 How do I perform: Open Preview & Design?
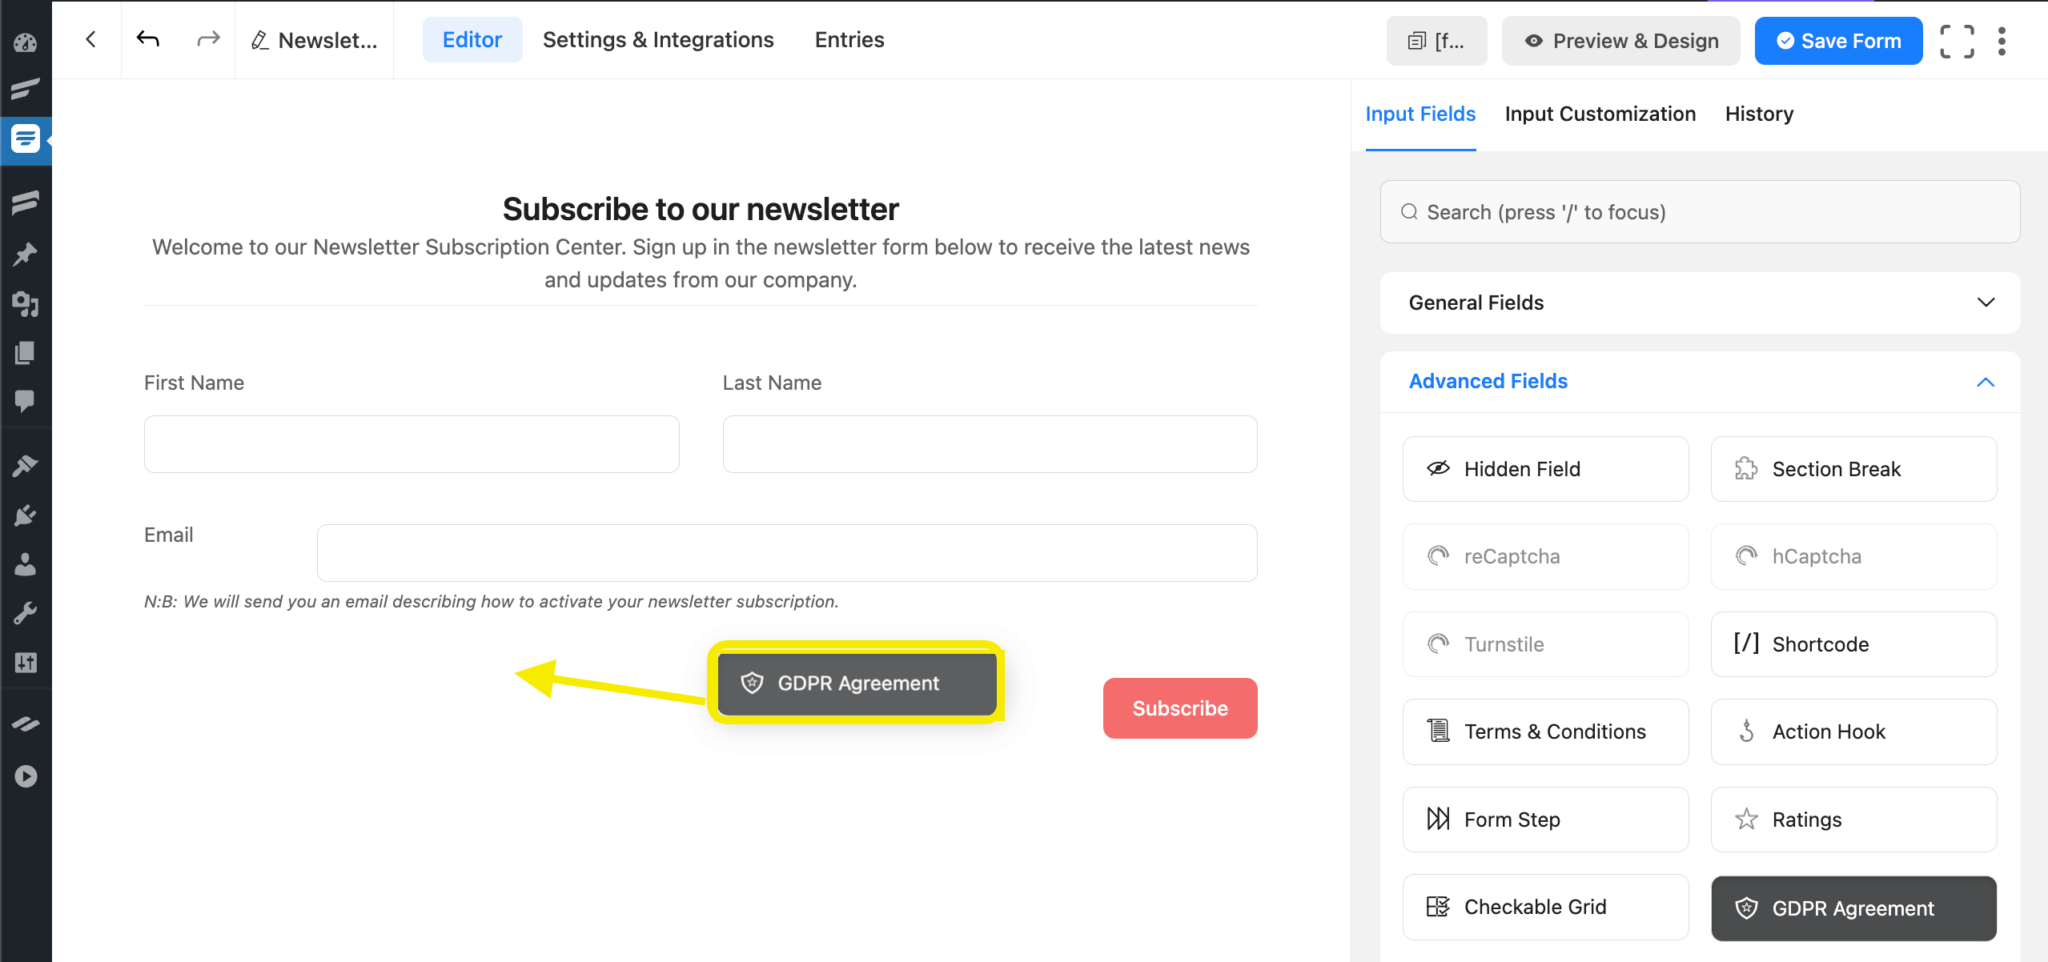1620,41
